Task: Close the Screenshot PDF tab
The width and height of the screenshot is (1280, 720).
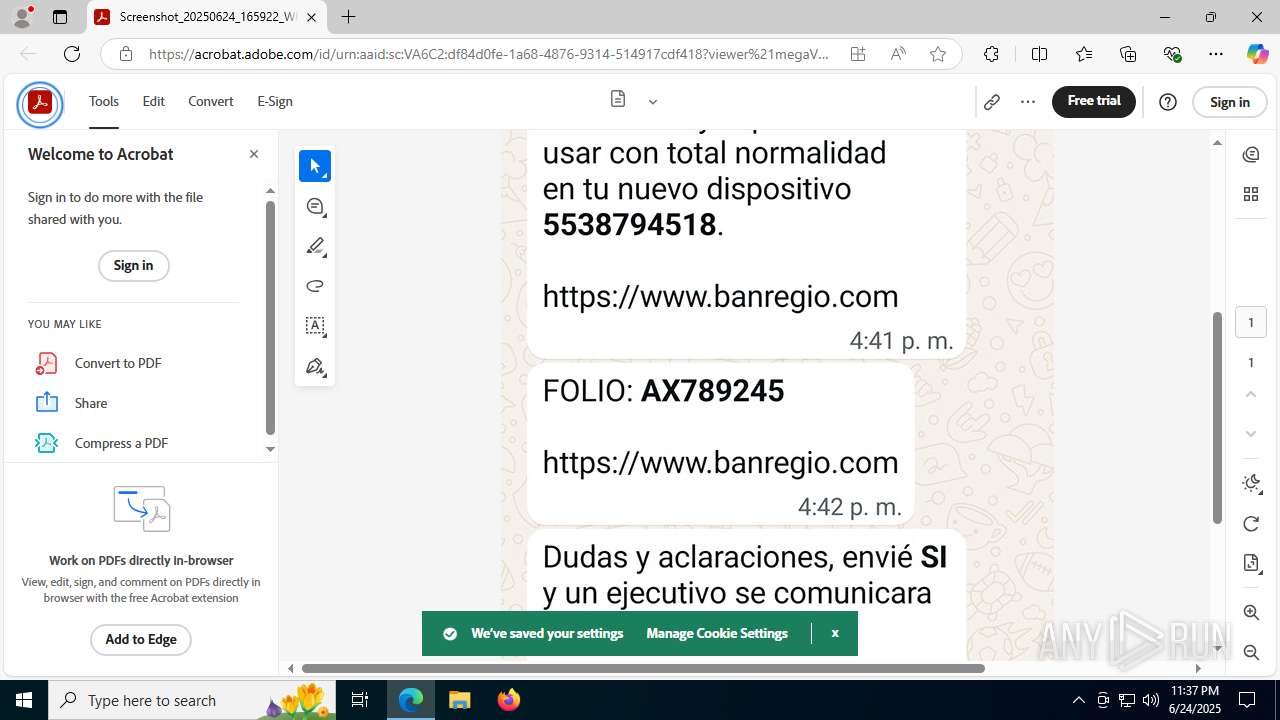Action: tap(311, 17)
